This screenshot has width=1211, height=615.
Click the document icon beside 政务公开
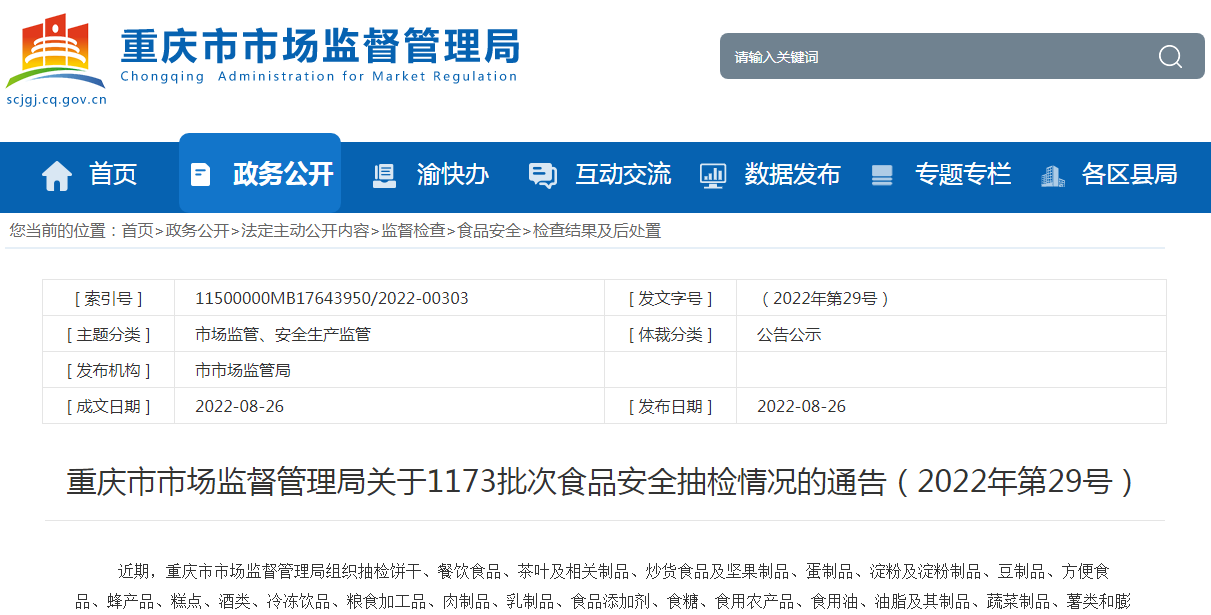click(x=201, y=175)
